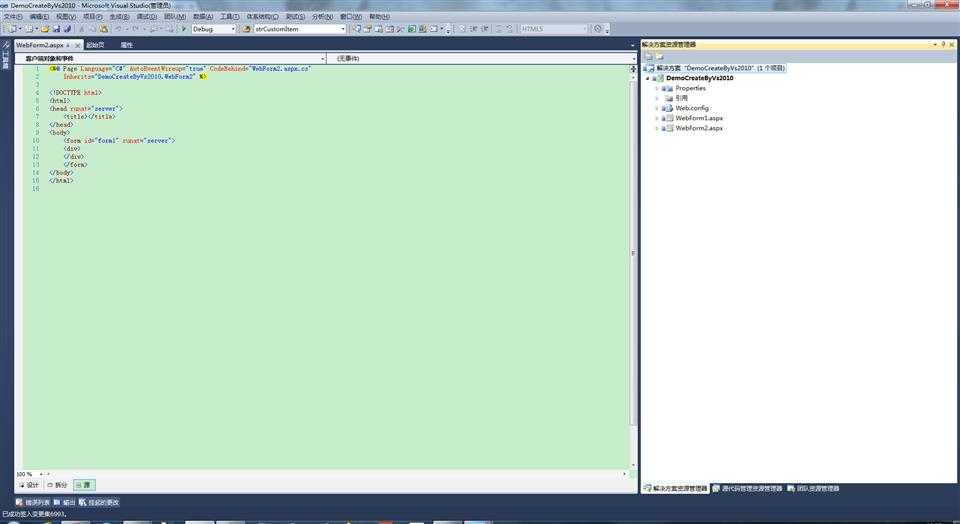960x524 pixels.
Task: Click the DemoCreateByVs2010 project icon
Action: pos(659,78)
